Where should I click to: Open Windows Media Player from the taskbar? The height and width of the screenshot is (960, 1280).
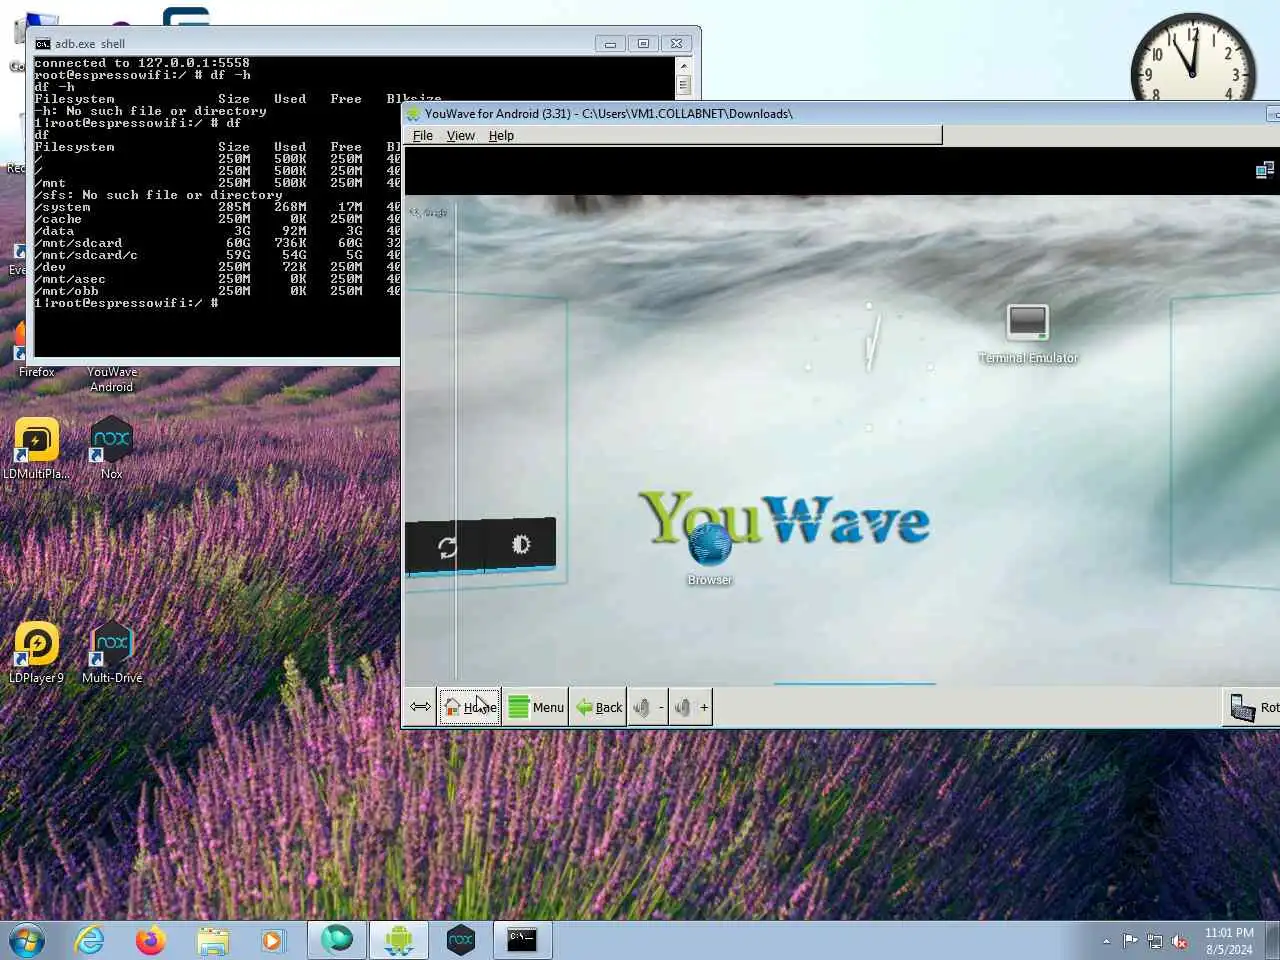coord(272,940)
